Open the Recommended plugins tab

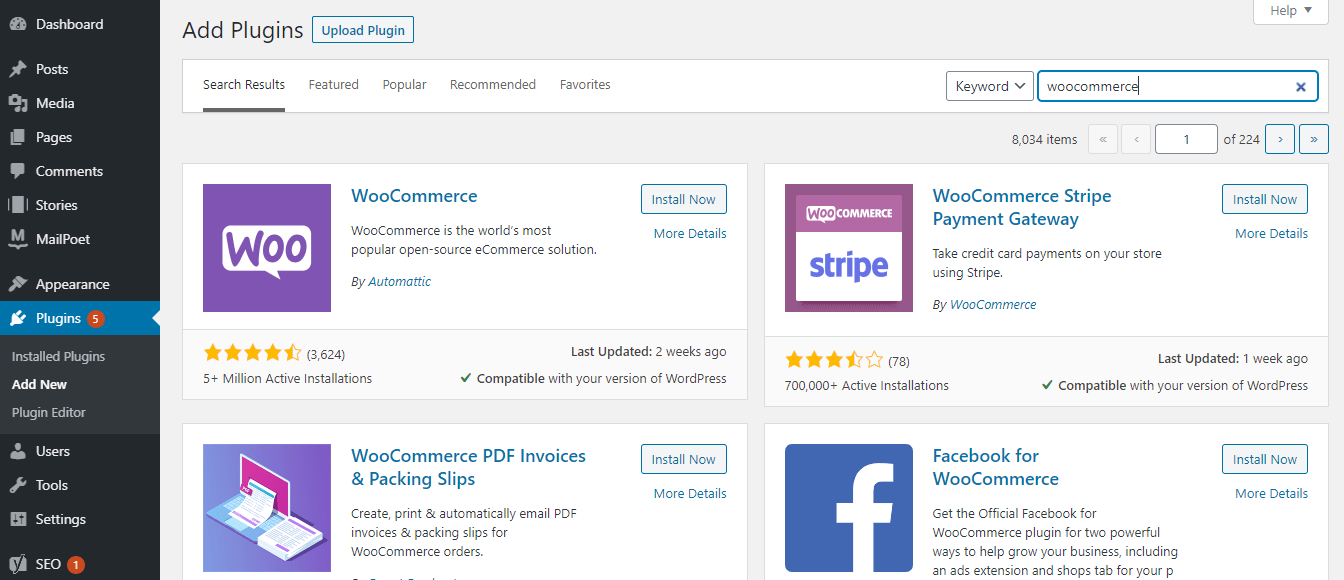pyautogui.click(x=493, y=85)
